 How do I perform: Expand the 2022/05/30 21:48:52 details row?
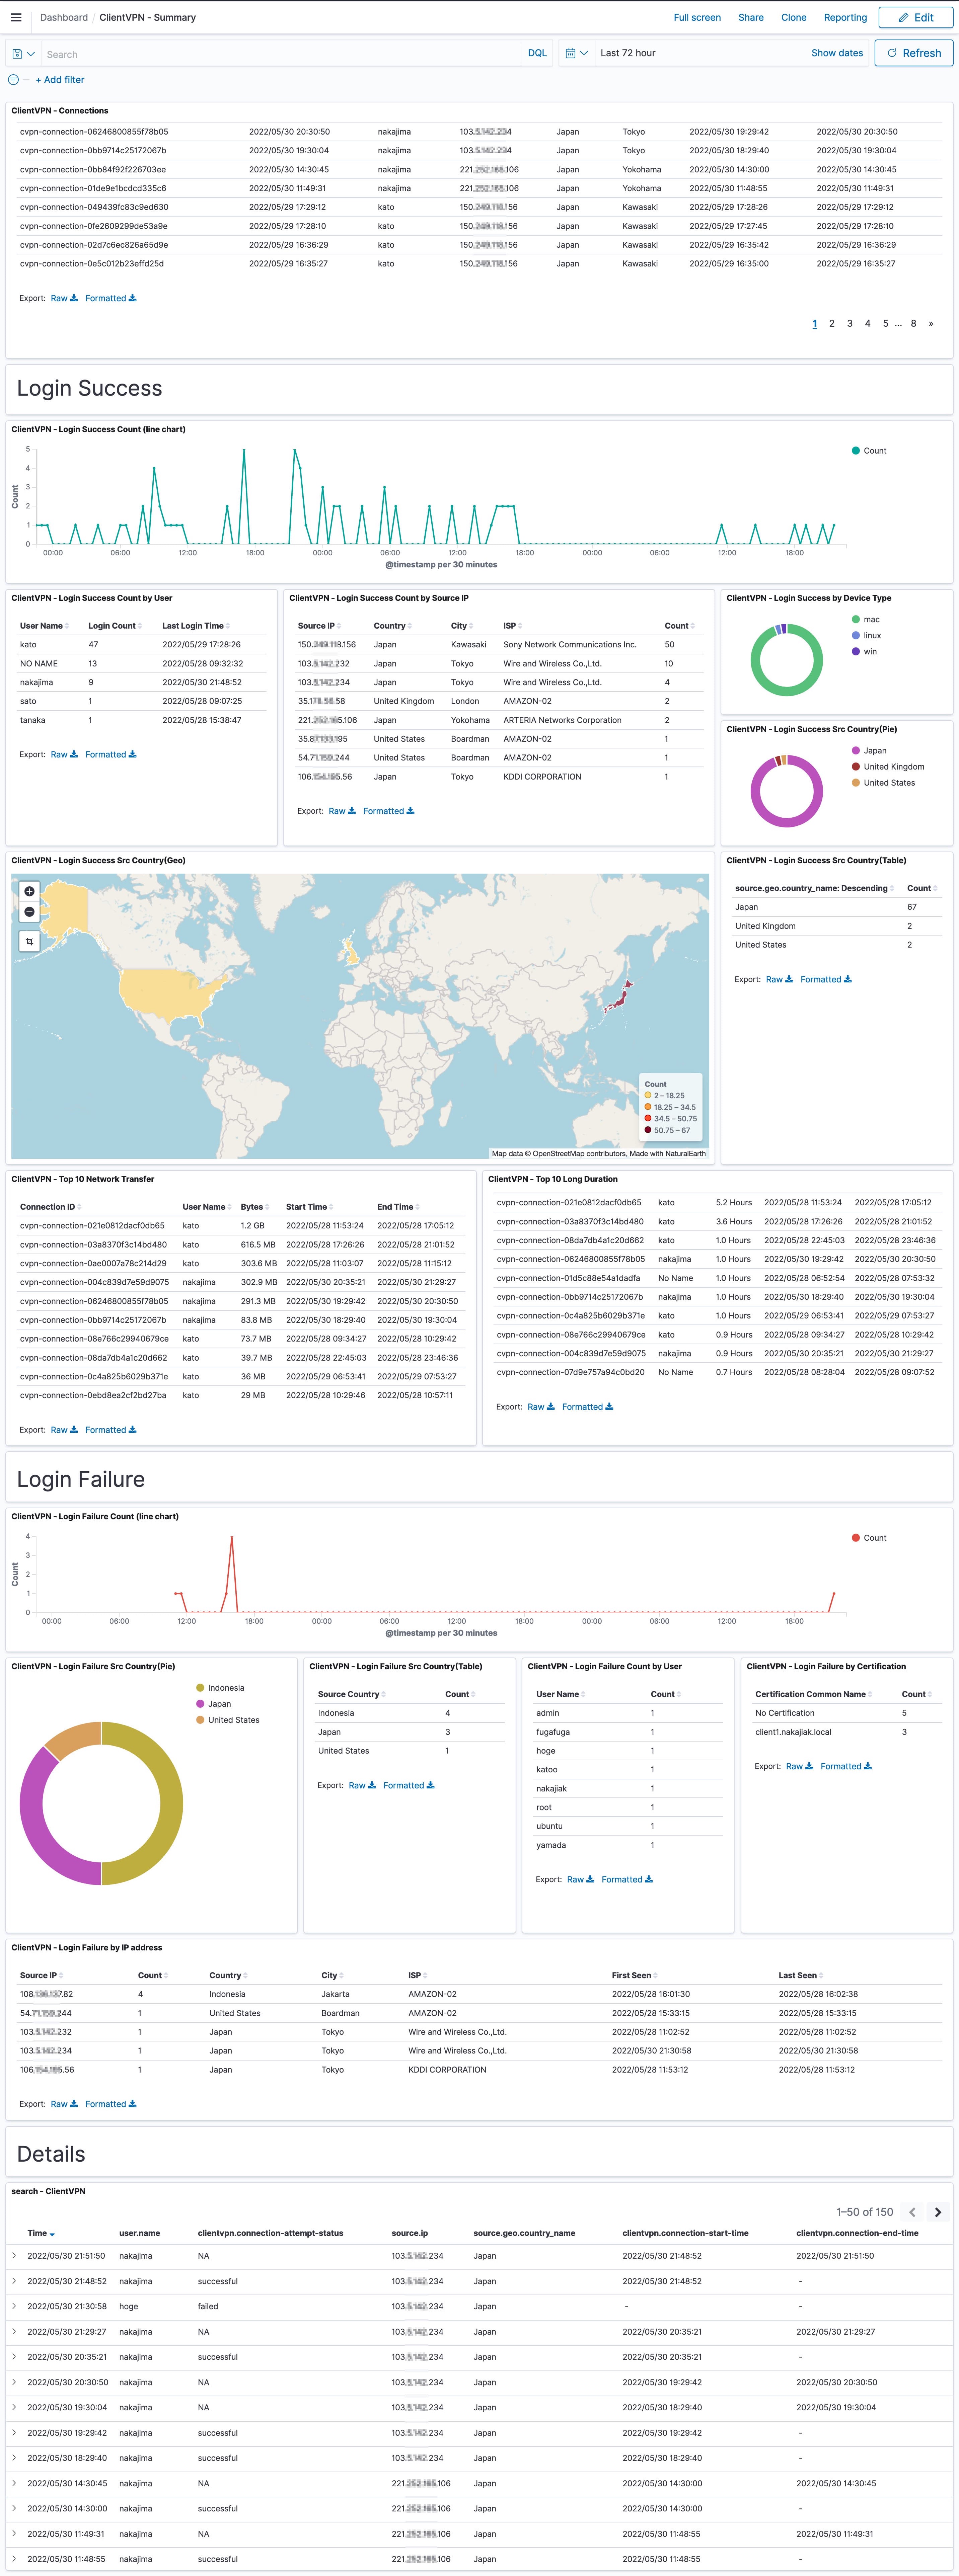coord(14,2281)
